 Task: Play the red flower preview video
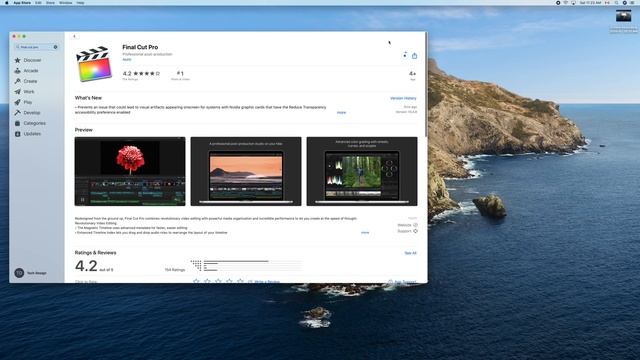tap(130, 171)
